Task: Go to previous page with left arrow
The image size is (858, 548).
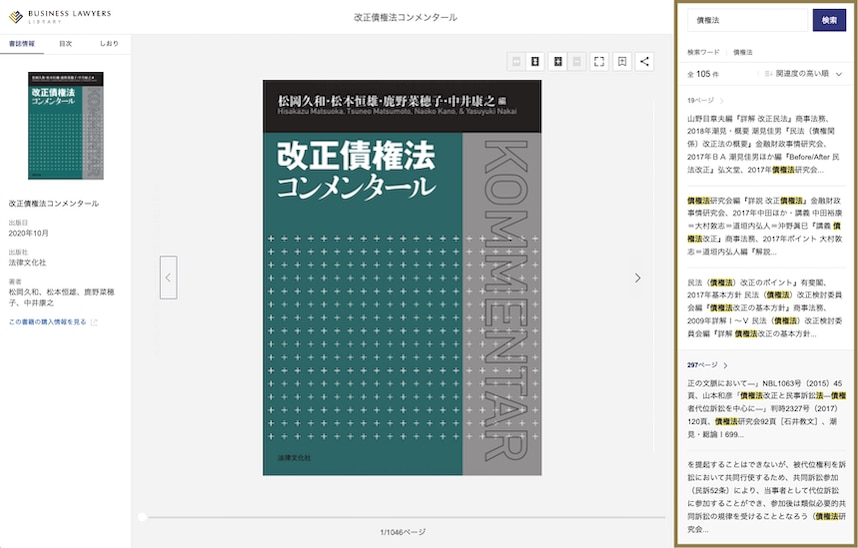Action: [x=169, y=278]
